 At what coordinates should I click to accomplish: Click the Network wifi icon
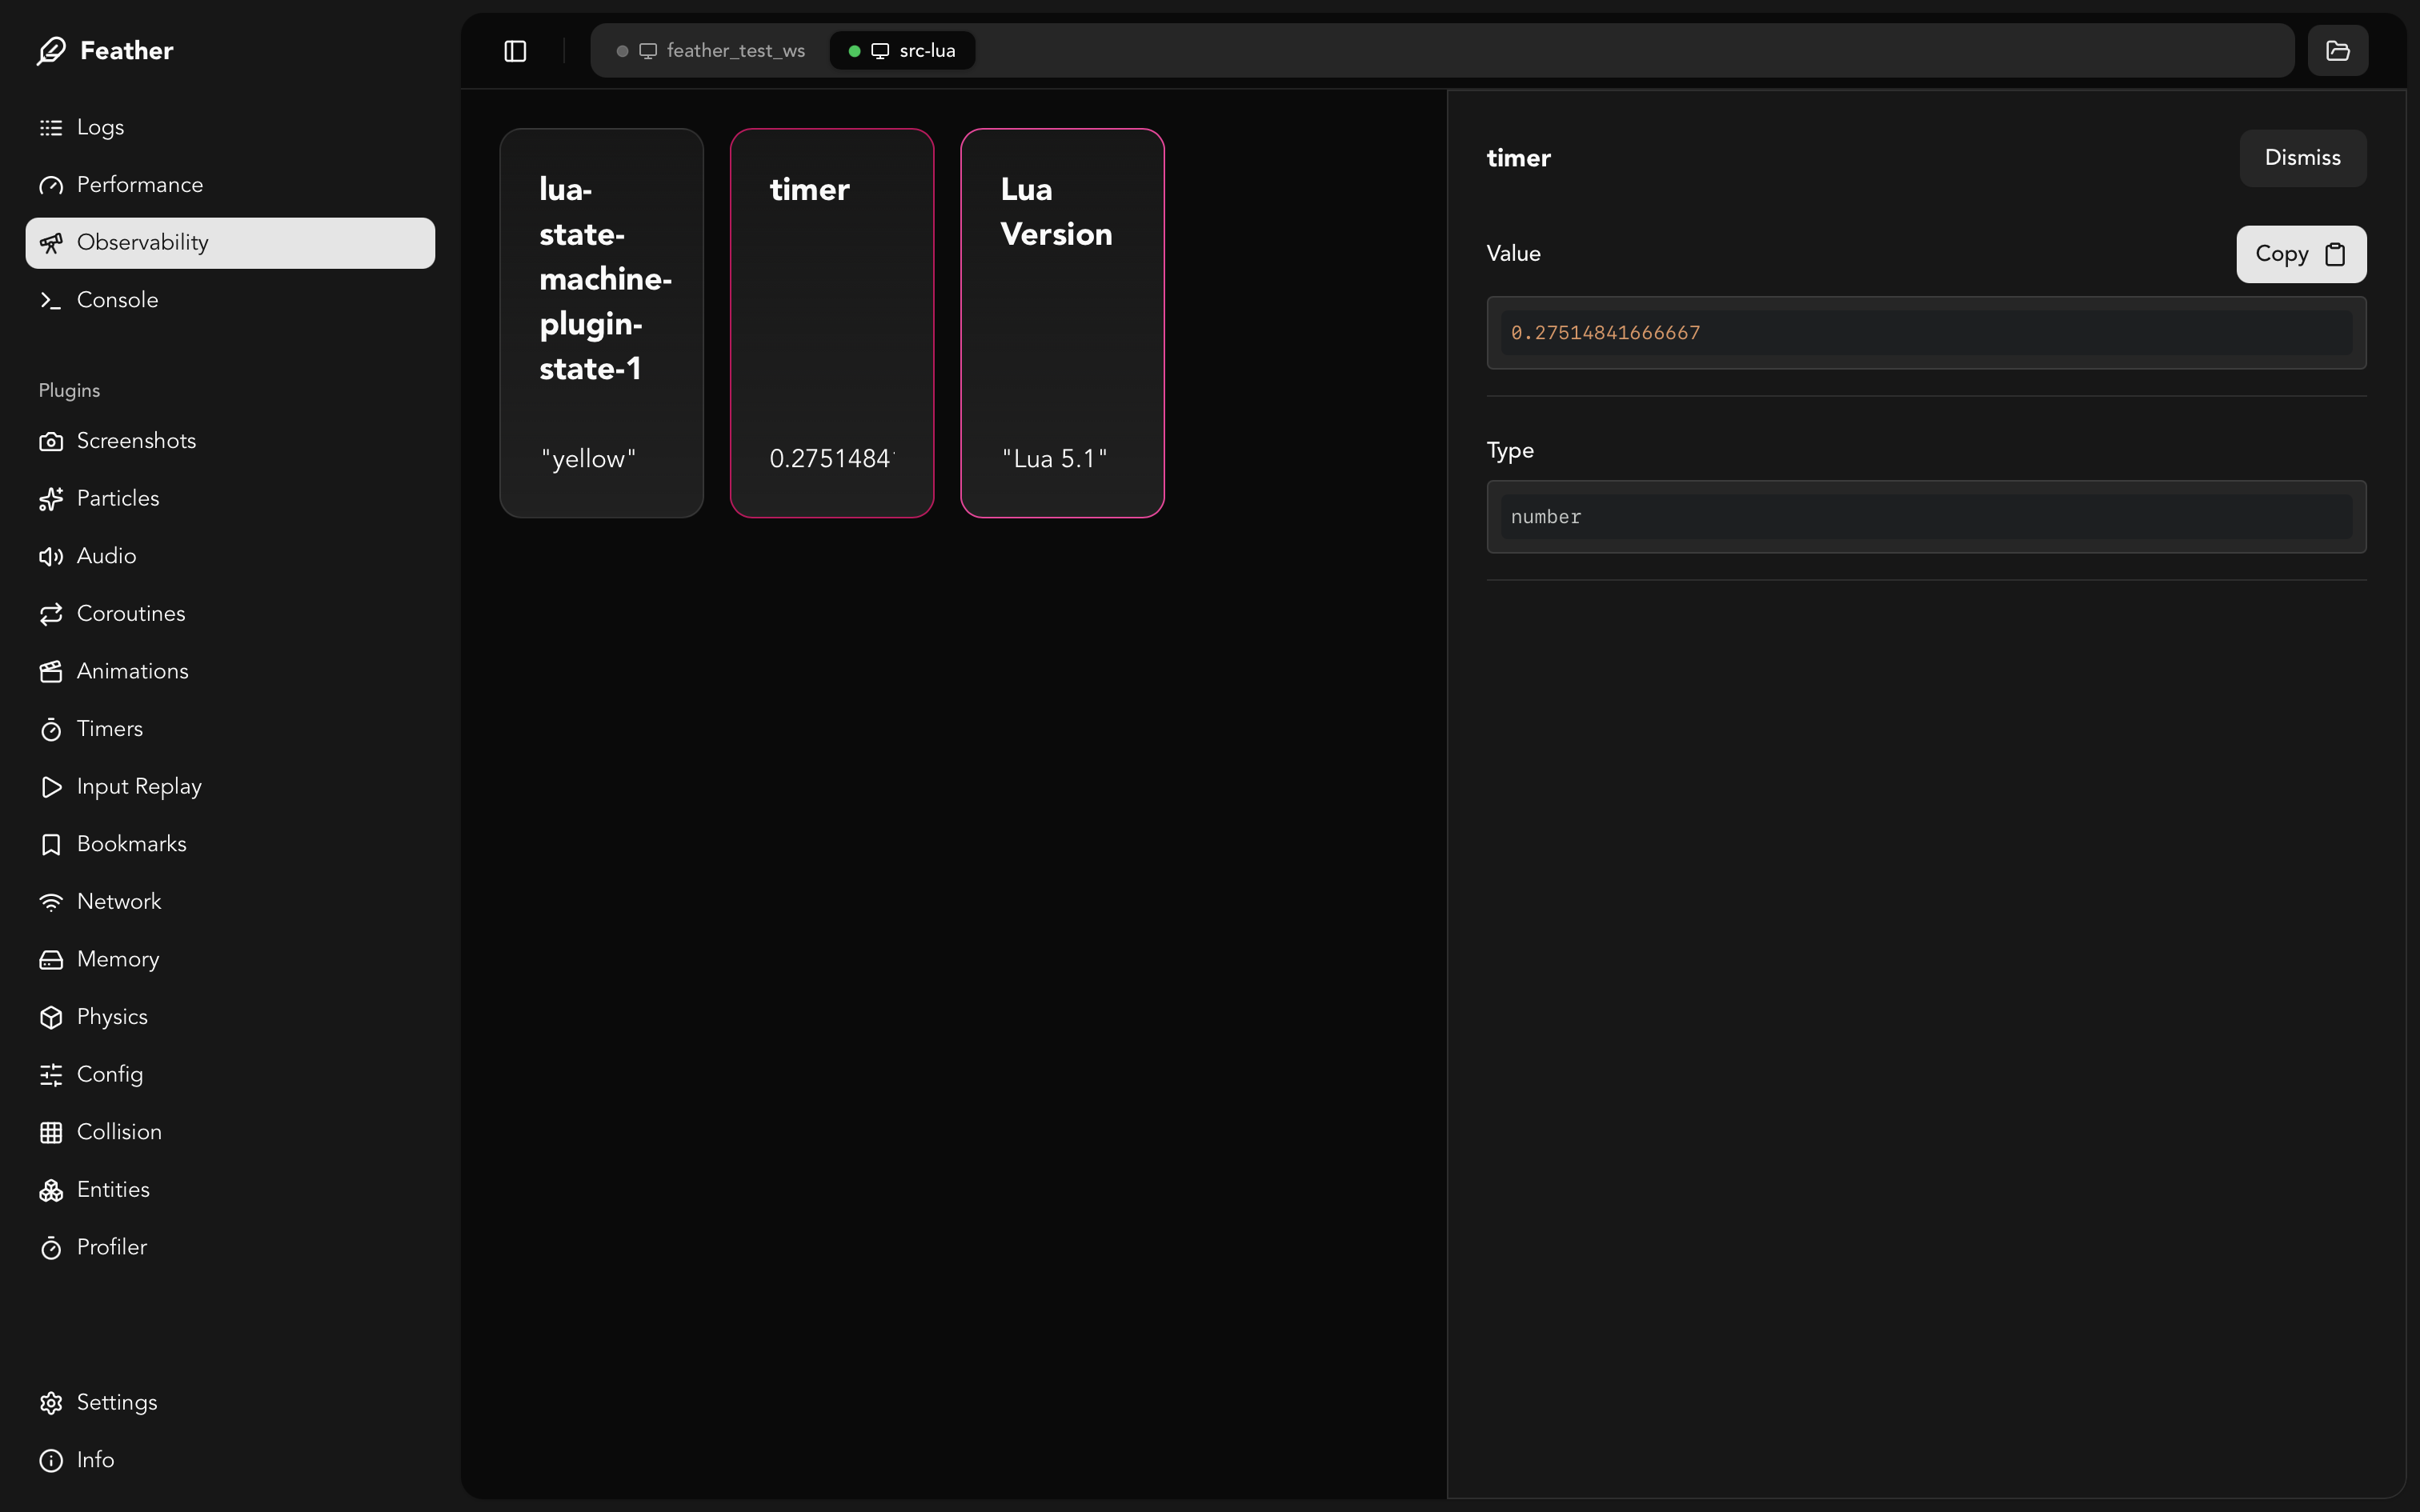51,902
